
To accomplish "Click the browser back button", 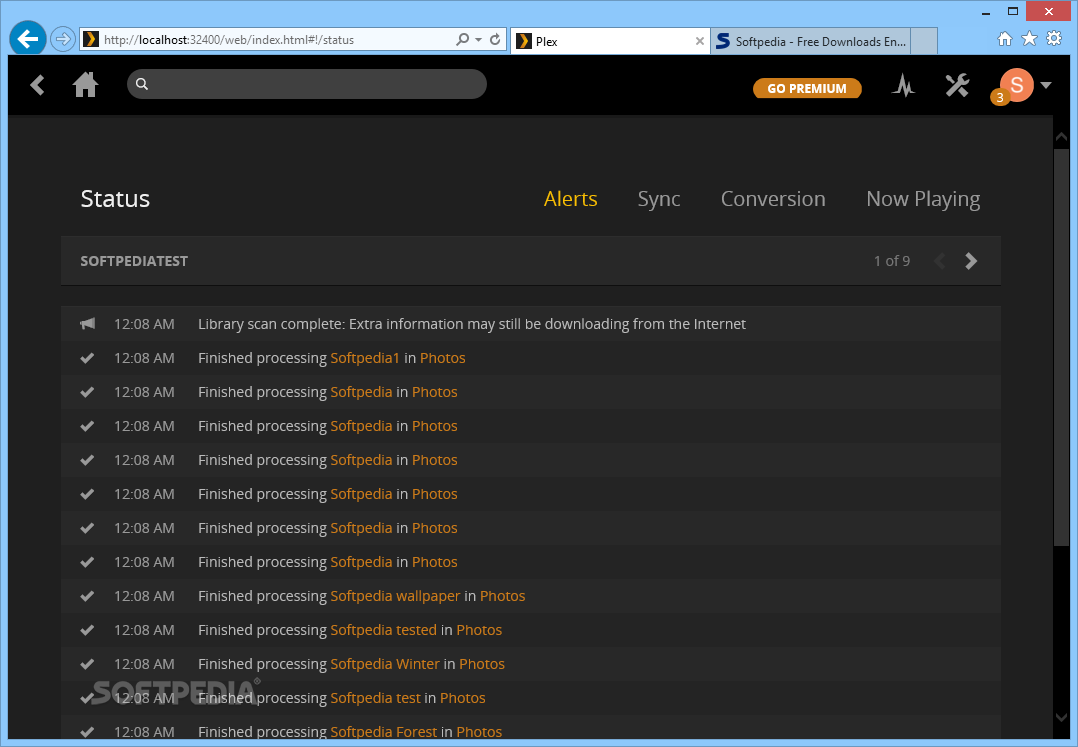I will click(x=28, y=39).
